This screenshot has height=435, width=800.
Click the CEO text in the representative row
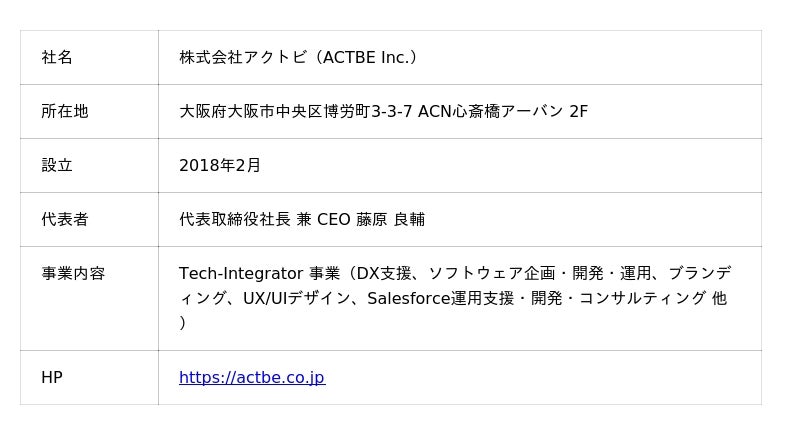pos(333,220)
